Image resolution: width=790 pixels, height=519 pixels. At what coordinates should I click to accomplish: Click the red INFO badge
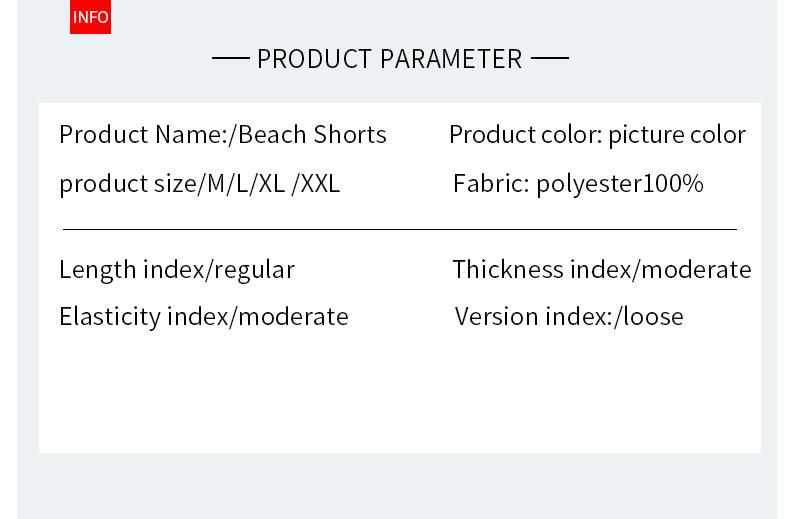[x=90, y=17]
